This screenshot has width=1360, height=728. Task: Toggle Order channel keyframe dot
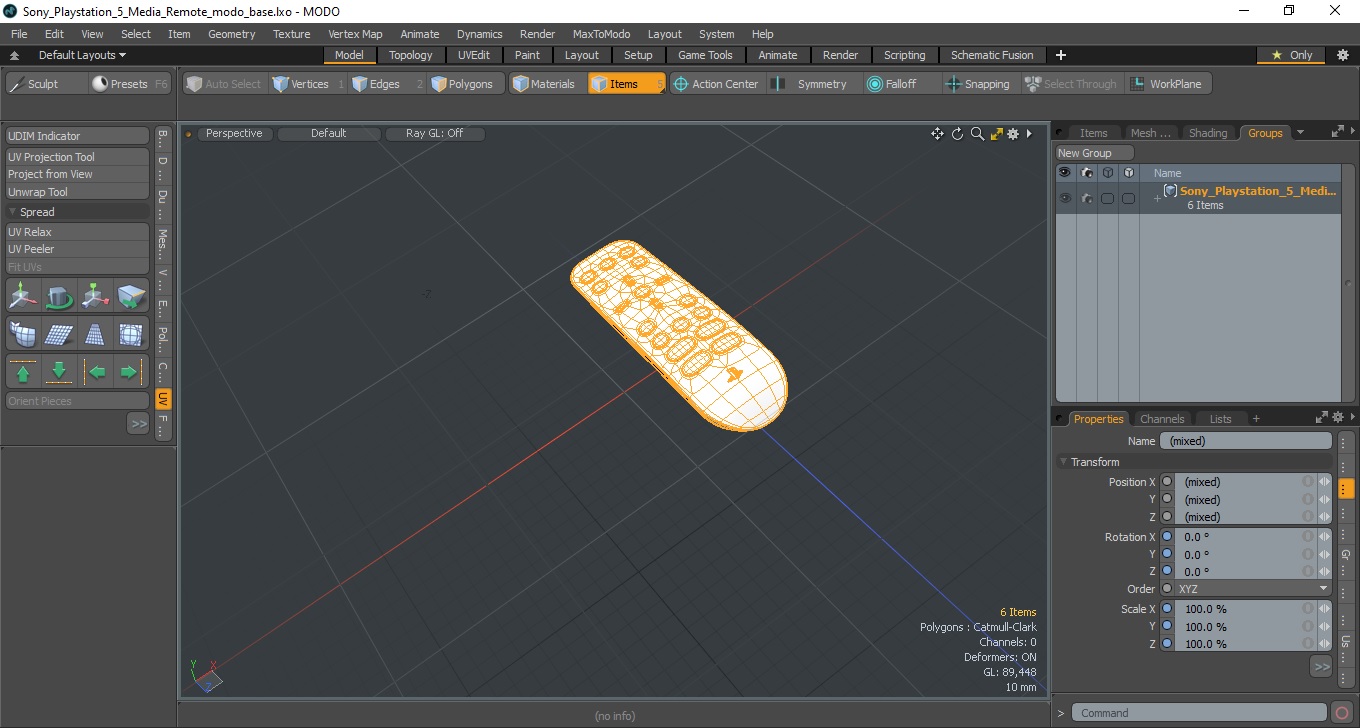pyautogui.click(x=1167, y=589)
